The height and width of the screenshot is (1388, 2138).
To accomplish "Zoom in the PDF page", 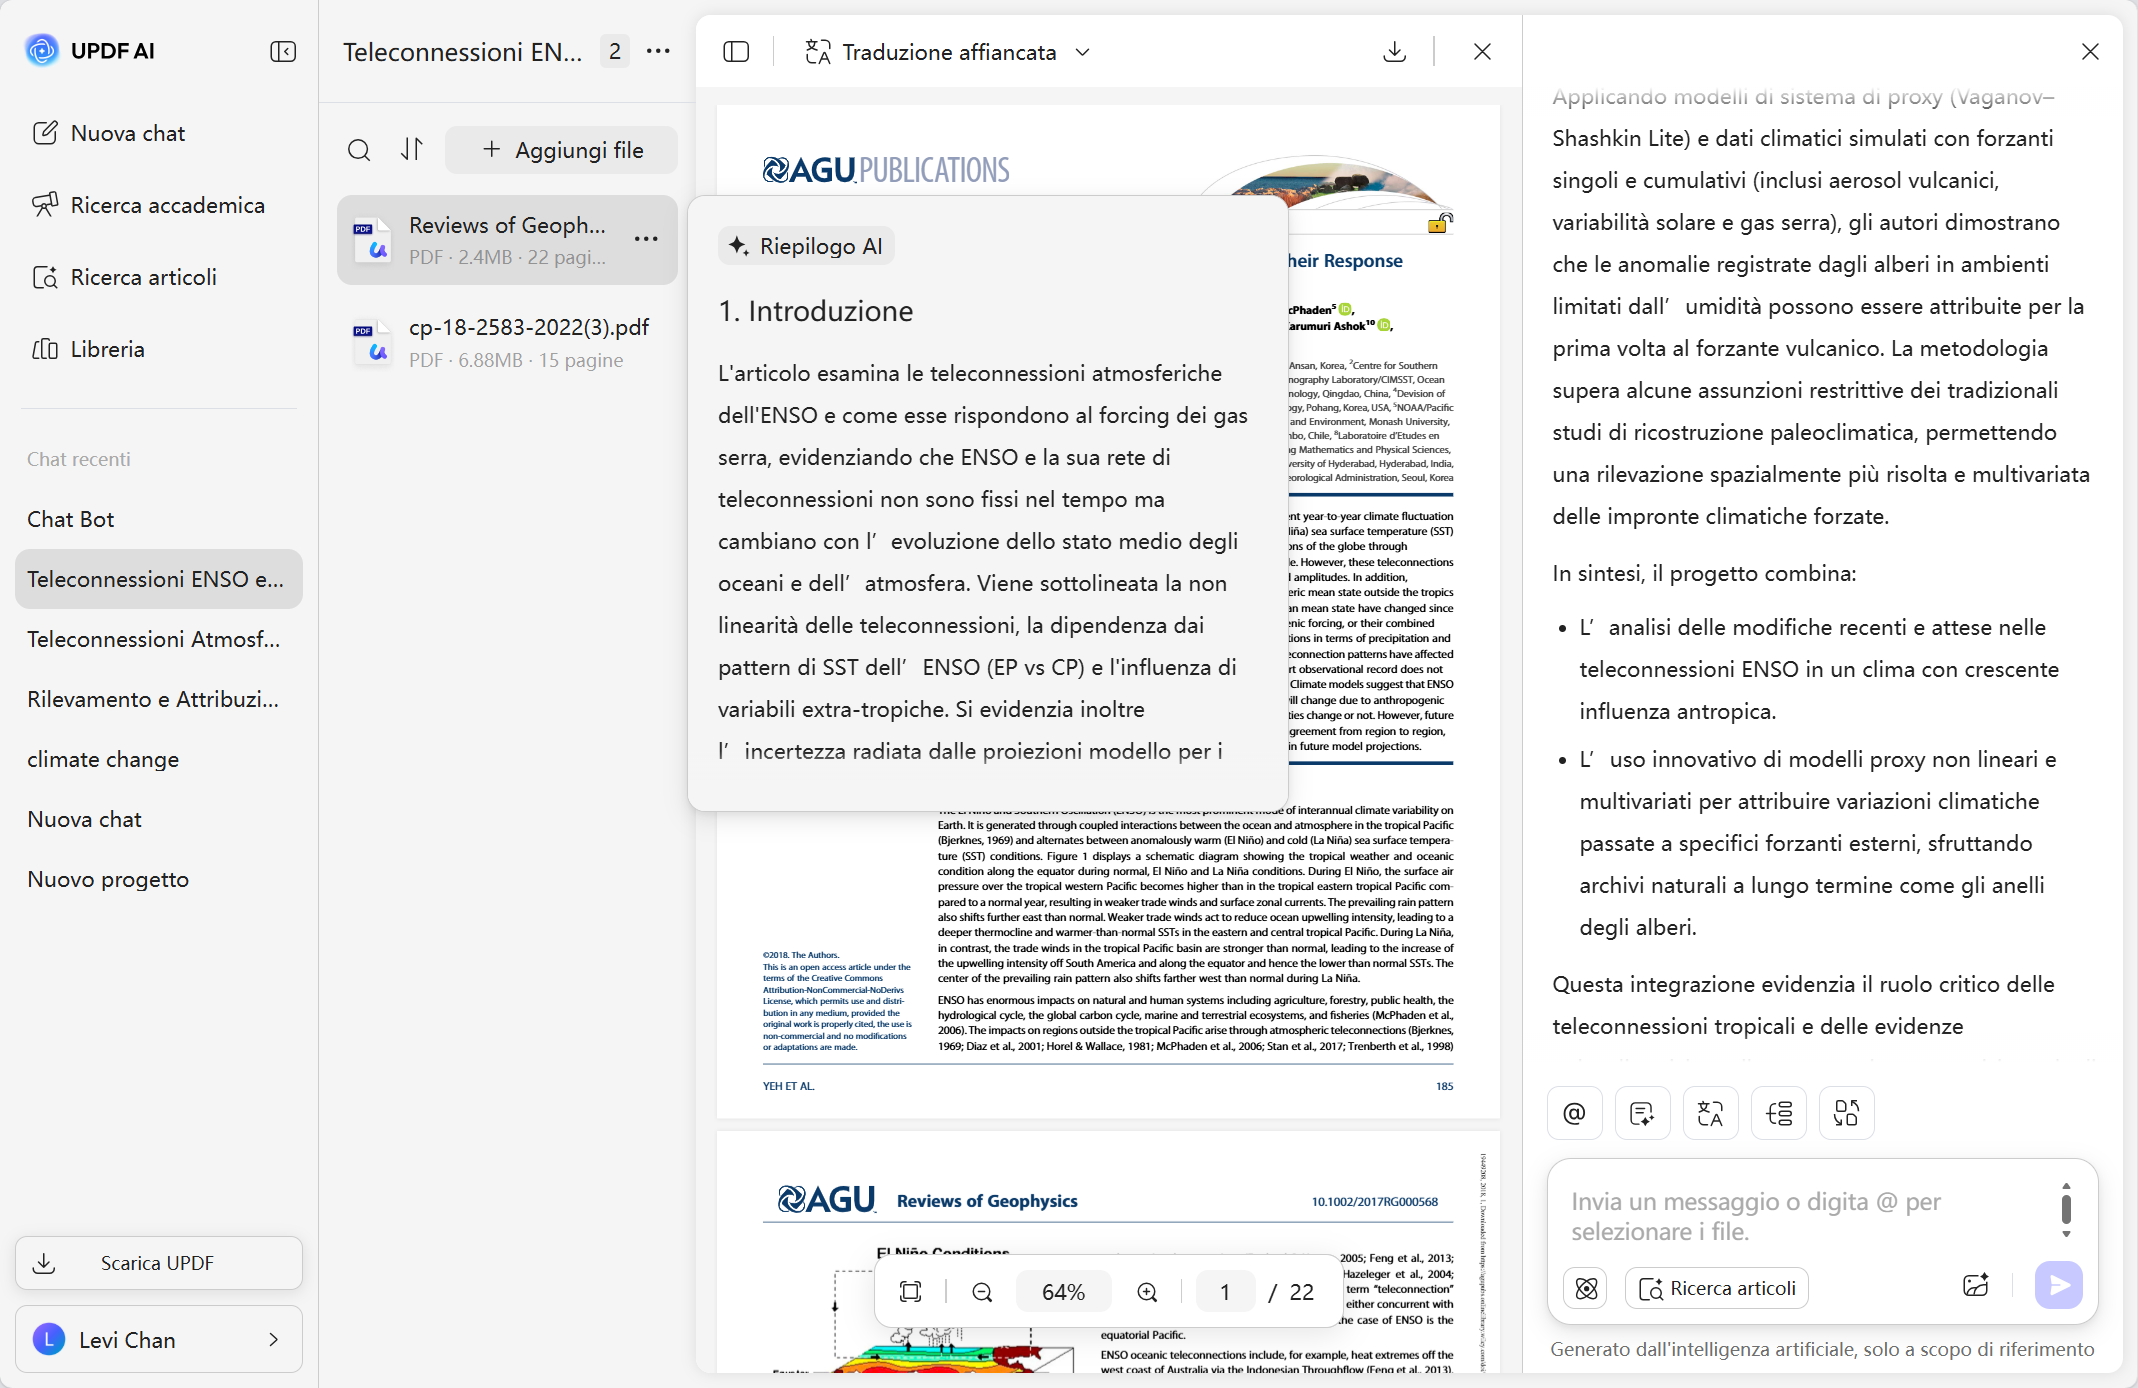I will [x=1147, y=1292].
